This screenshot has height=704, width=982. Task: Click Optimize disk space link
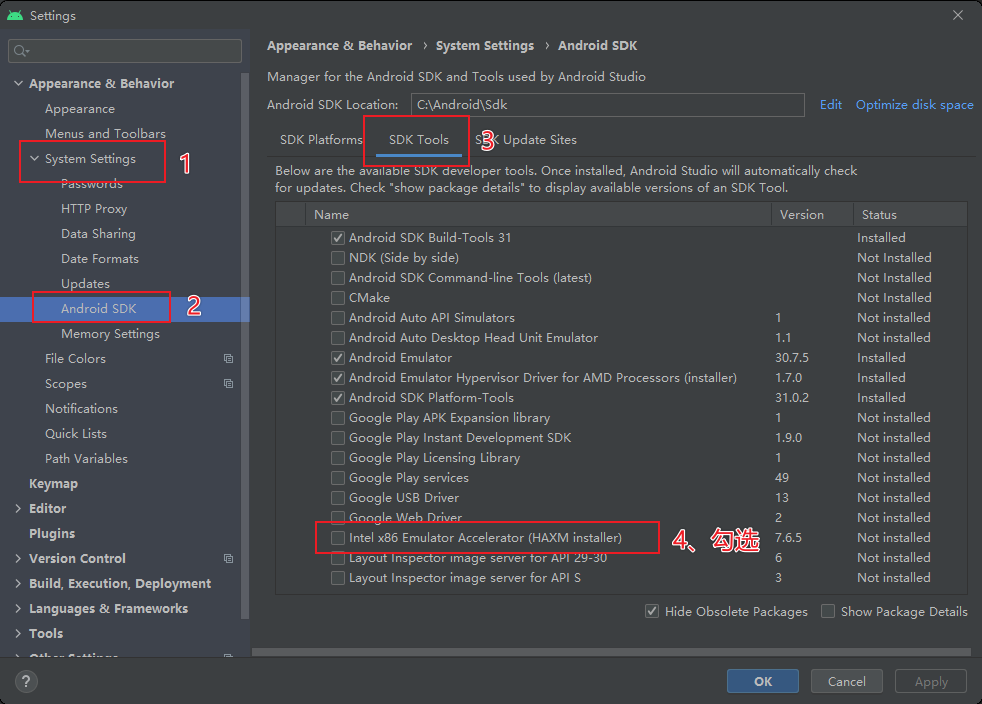pyautogui.click(x=914, y=105)
